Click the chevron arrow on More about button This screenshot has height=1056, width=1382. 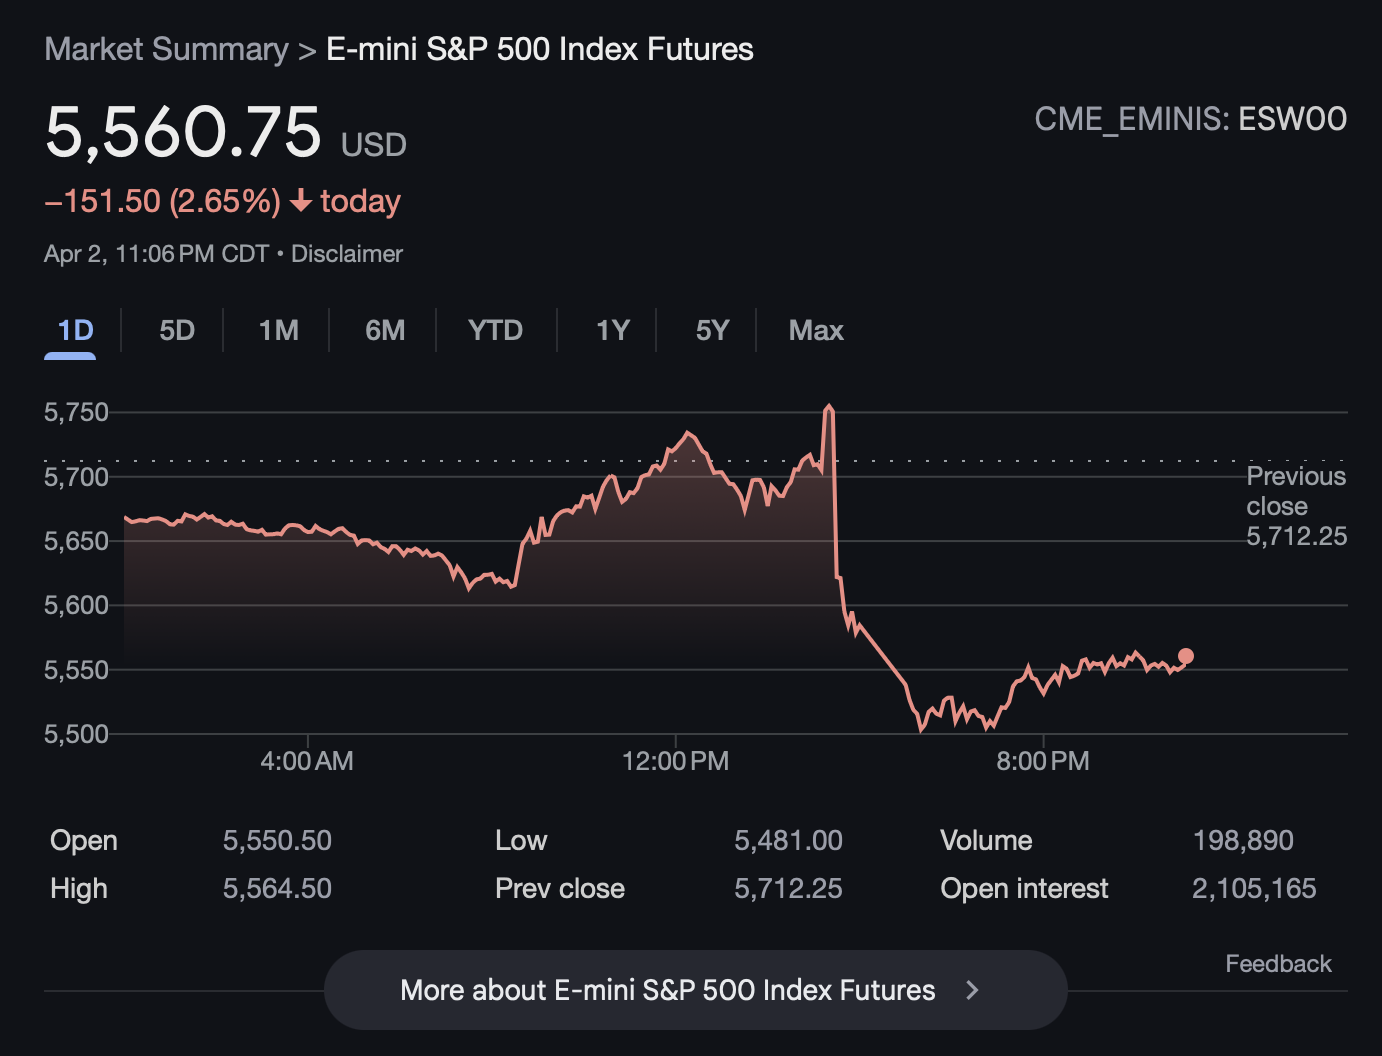coord(972,990)
